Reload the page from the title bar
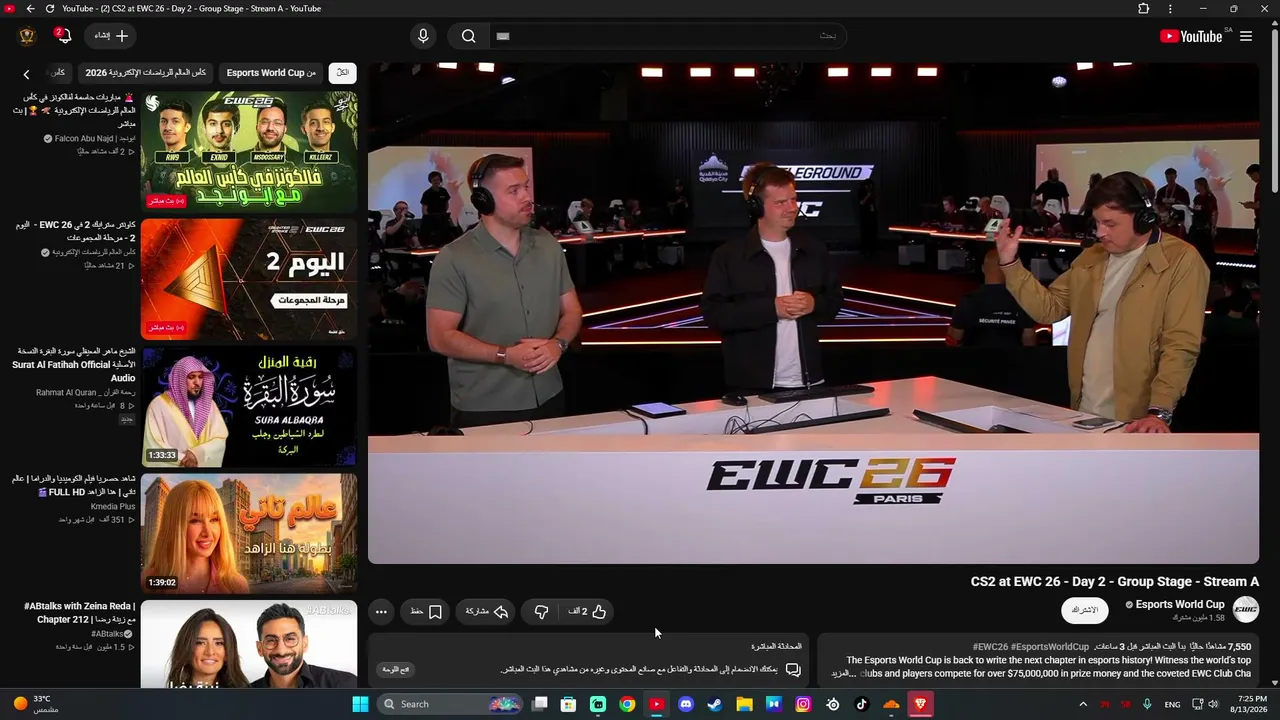The image size is (1280, 720). (50, 9)
